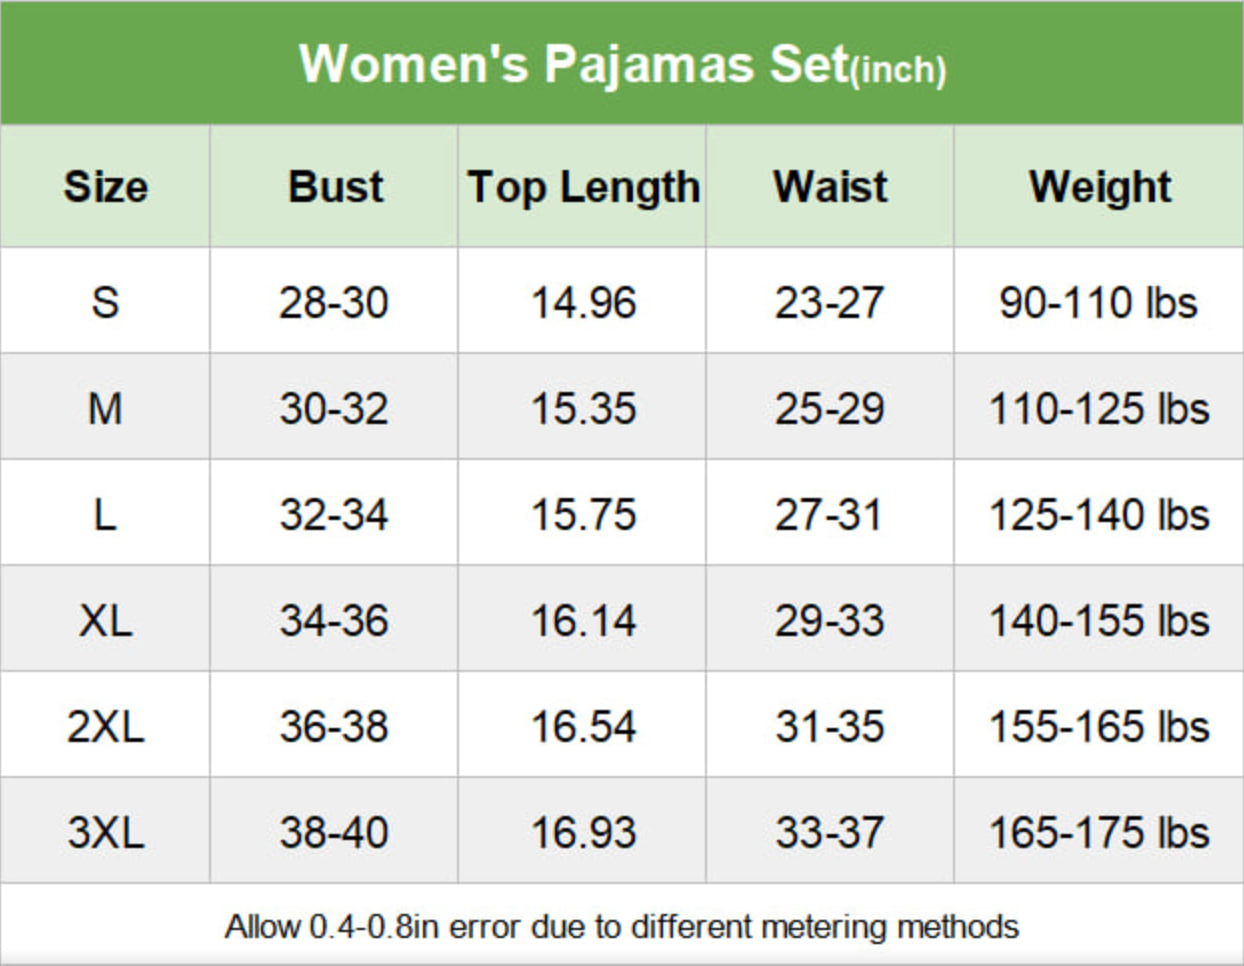
Task: Select the M size cell
Action: [105, 408]
